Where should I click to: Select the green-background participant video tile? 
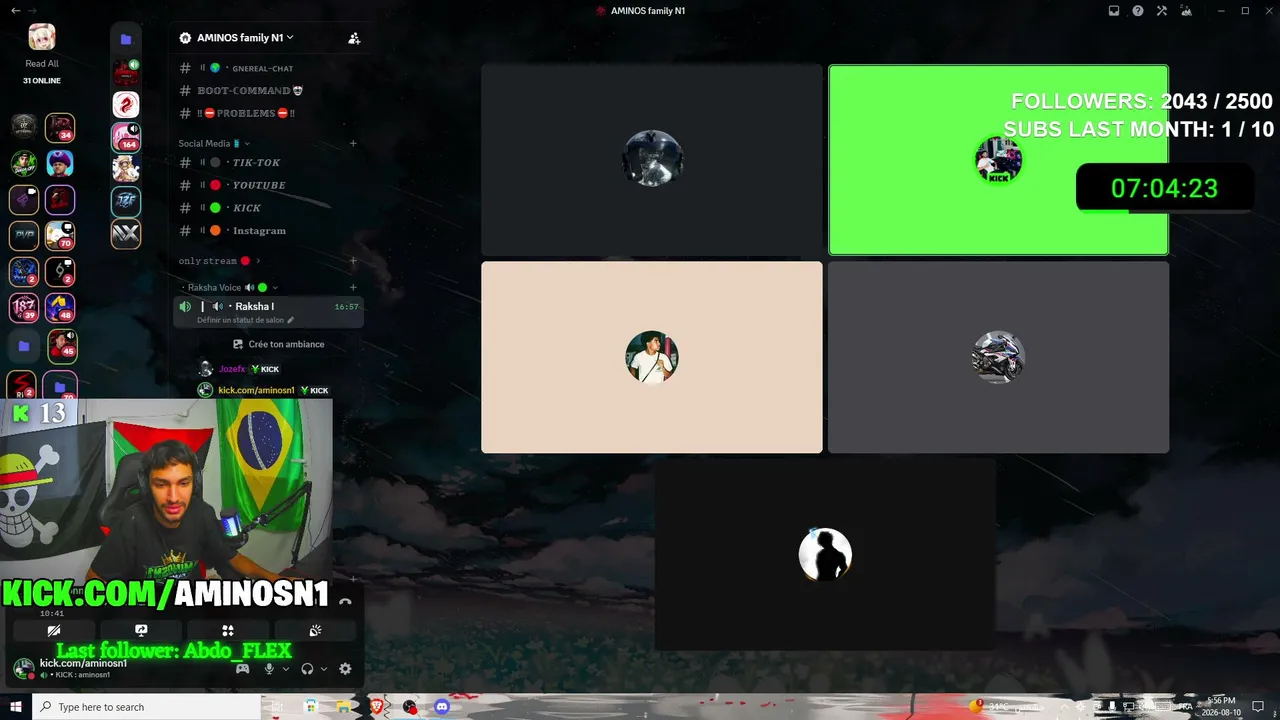(x=998, y=160)
